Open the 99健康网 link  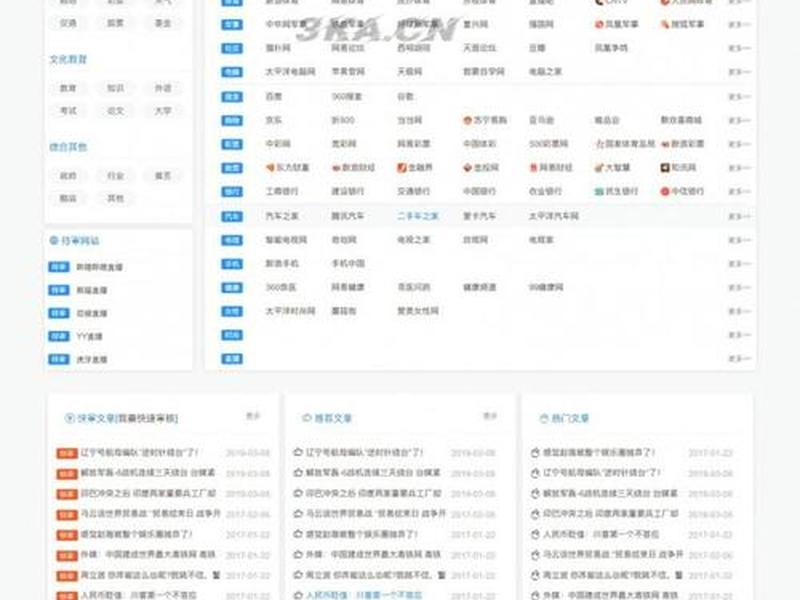[x=546, y=287]
